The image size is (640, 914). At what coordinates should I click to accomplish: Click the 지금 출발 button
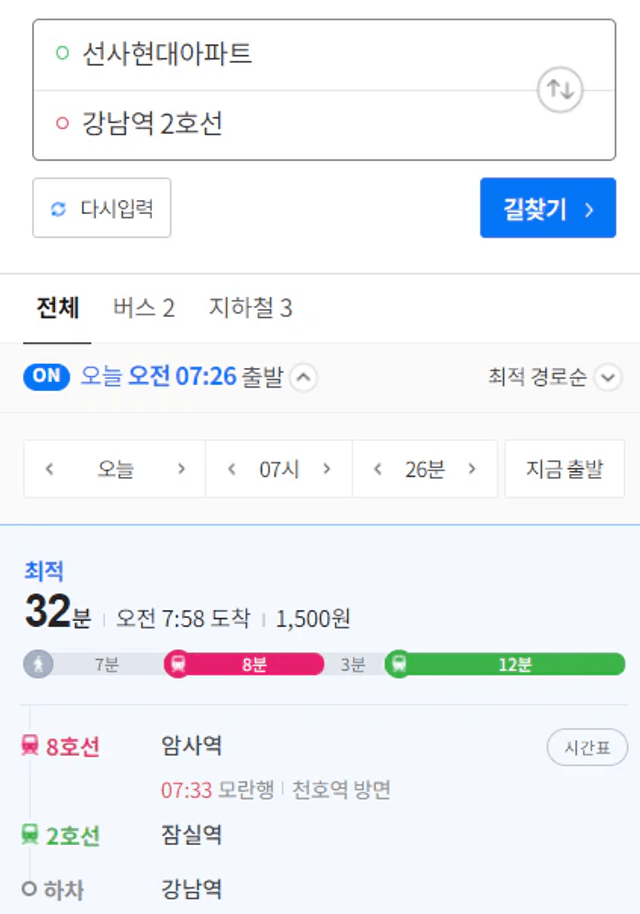point(564,469)
